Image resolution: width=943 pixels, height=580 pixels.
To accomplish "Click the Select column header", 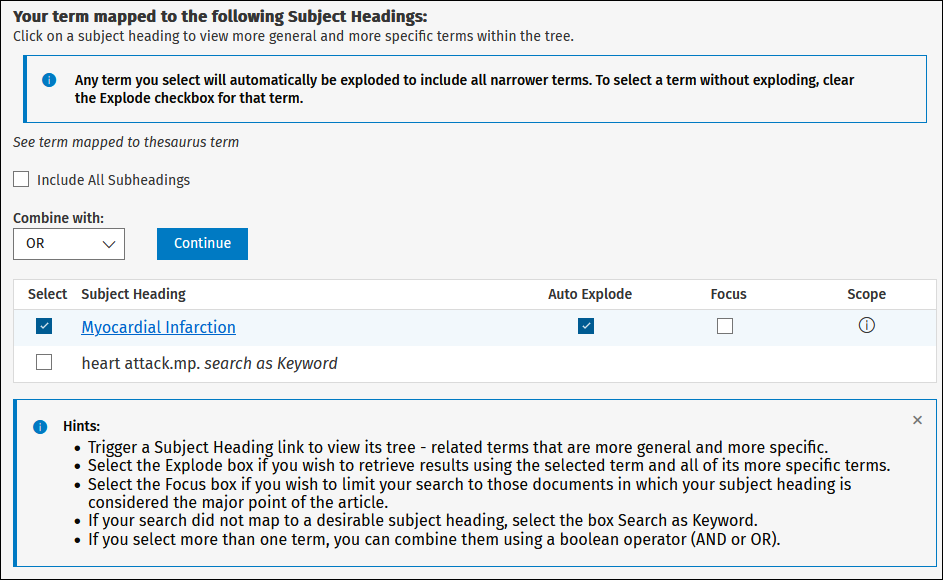I will point(47,294).
